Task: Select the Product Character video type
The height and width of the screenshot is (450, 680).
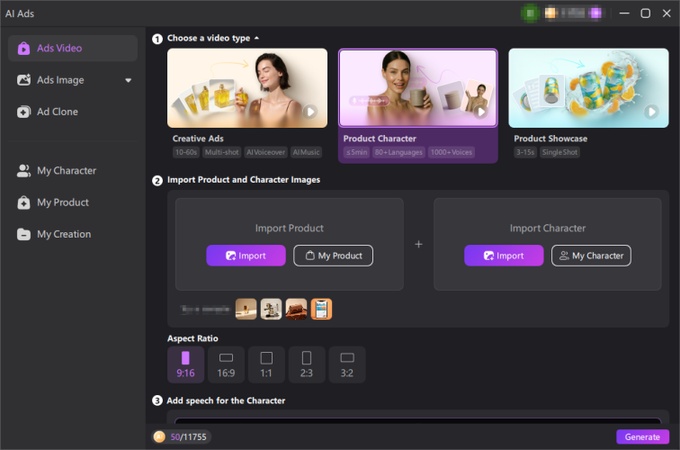Action: [x=418, y=105]
